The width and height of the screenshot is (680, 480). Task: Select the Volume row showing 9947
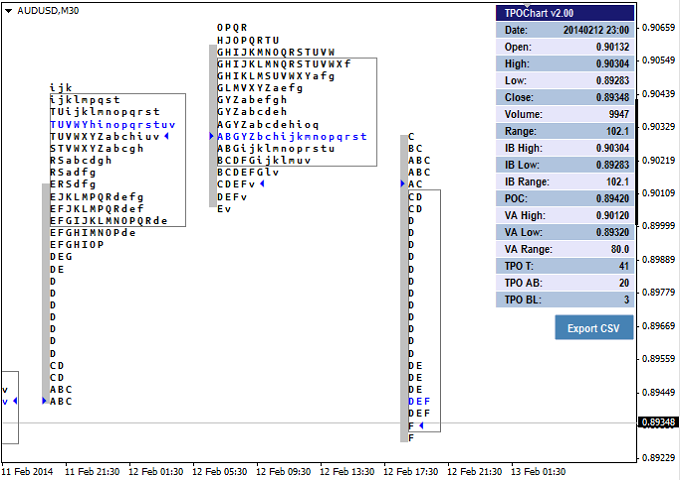click(x=565, y=114)
